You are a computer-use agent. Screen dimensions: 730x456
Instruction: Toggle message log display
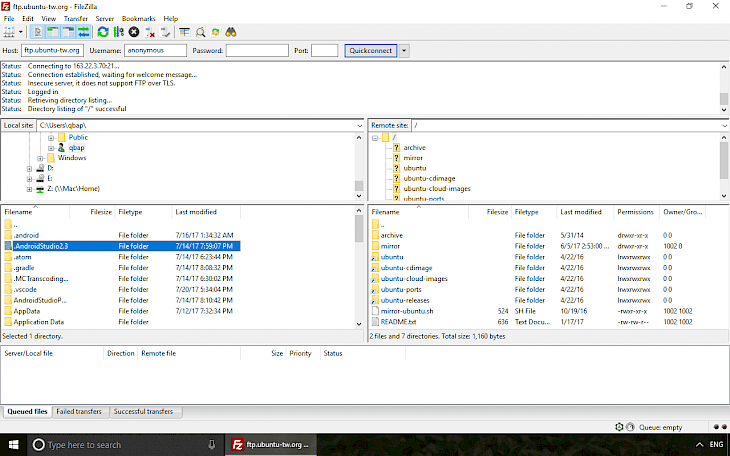(x=37, y=32)
